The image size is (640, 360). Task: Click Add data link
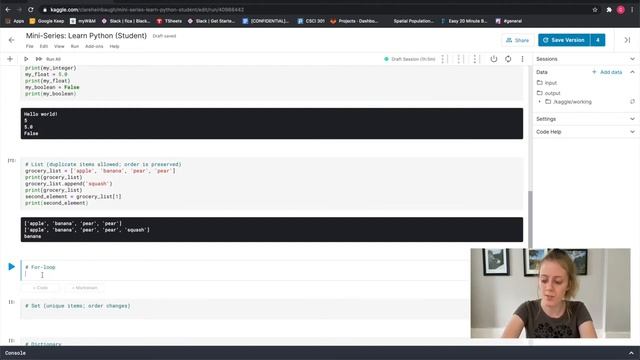(x=607, y=72)
